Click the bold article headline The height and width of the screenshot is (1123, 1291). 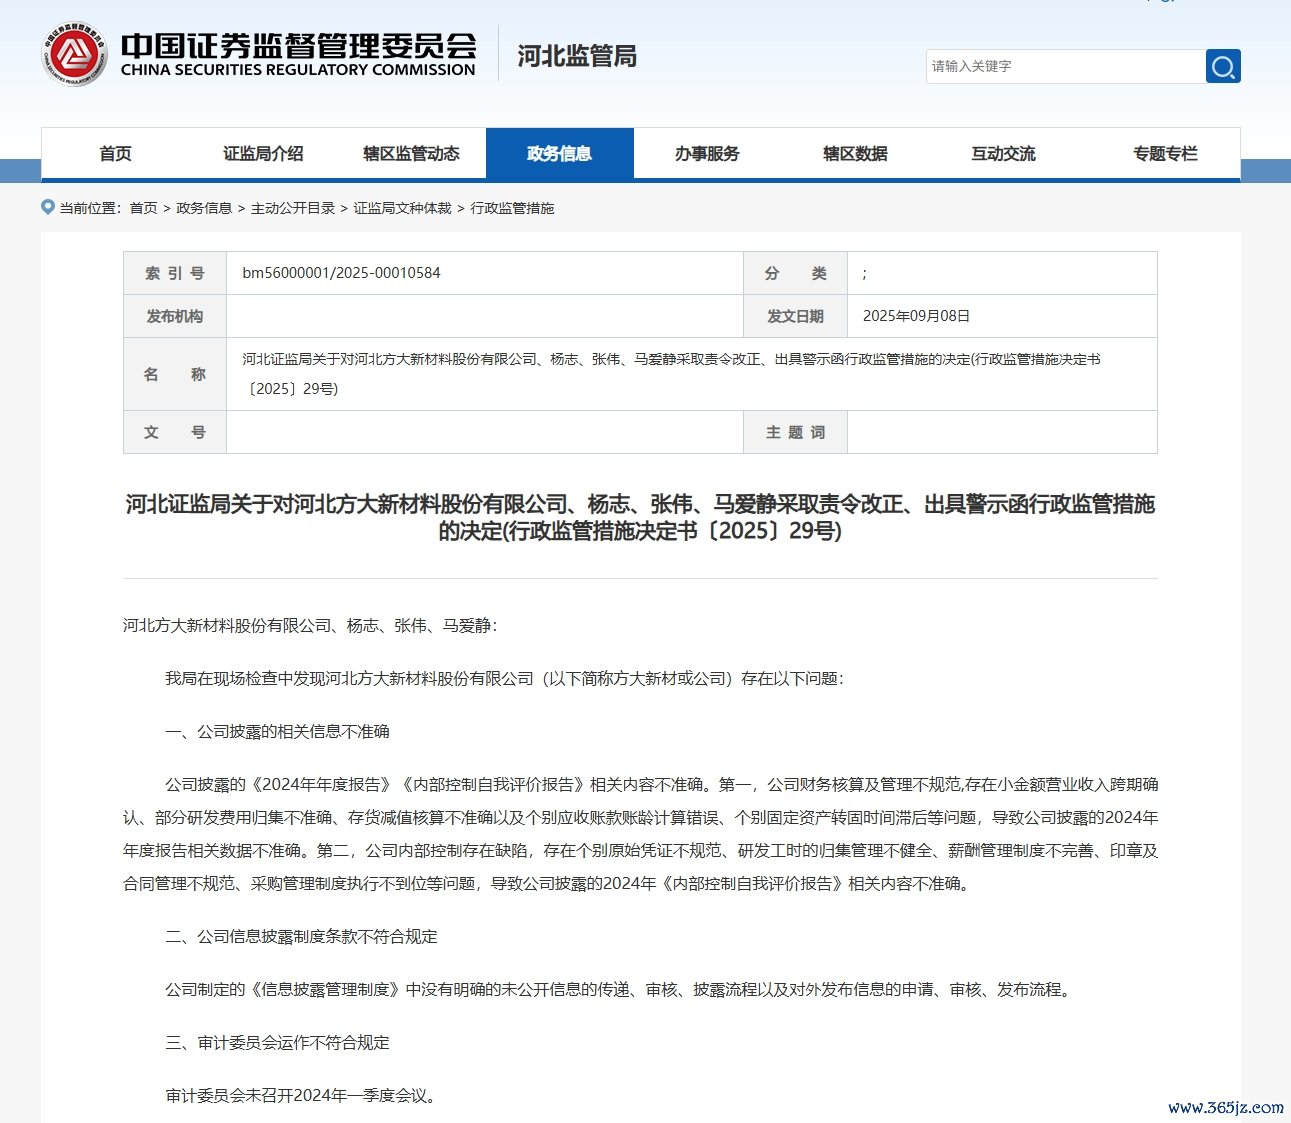point(640,517)
